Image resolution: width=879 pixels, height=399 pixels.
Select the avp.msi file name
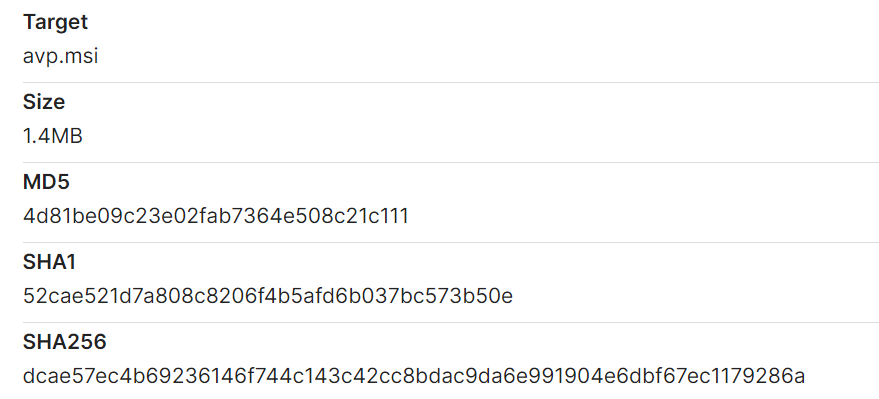click(x=61, y=56)
